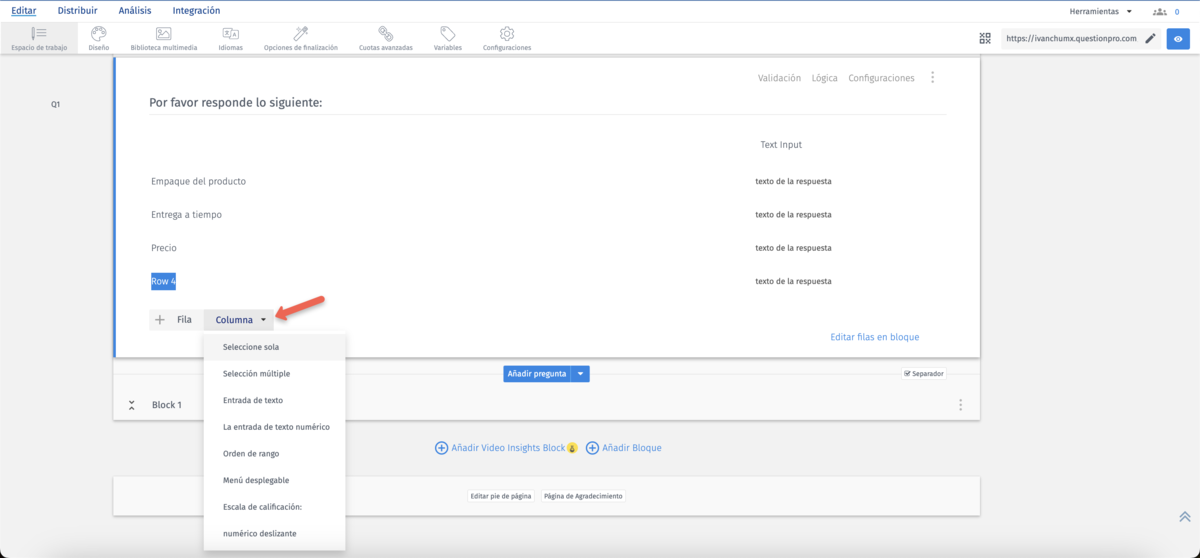Viewport: 1200px width, 558px height.
Task: Select the Empaque del producto row label
Action: [198, 181]
